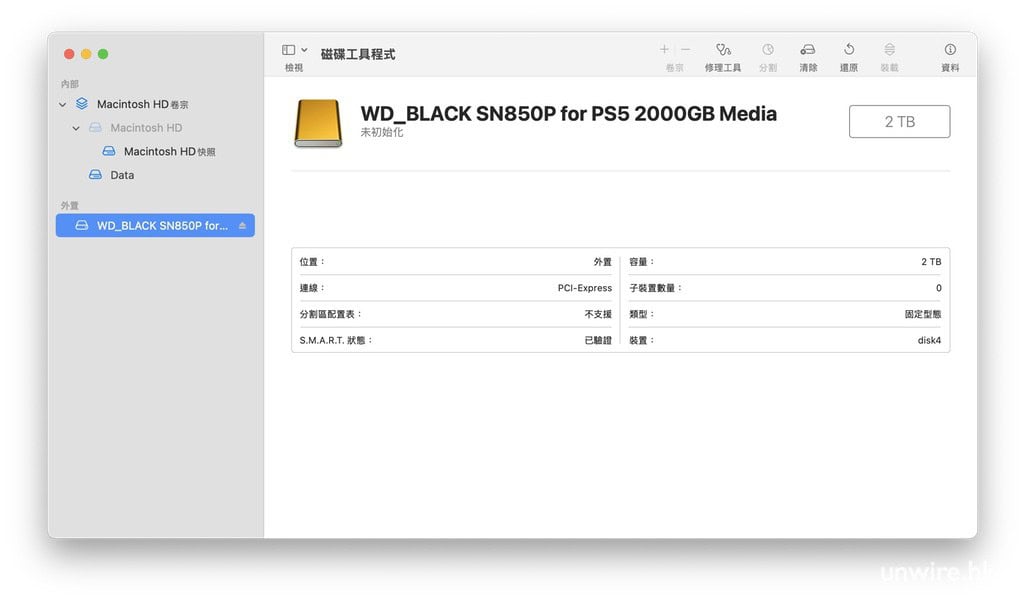Eject the WD_BLACK SN850P external drive
The image size is (1024, 601).
[242, 226]
